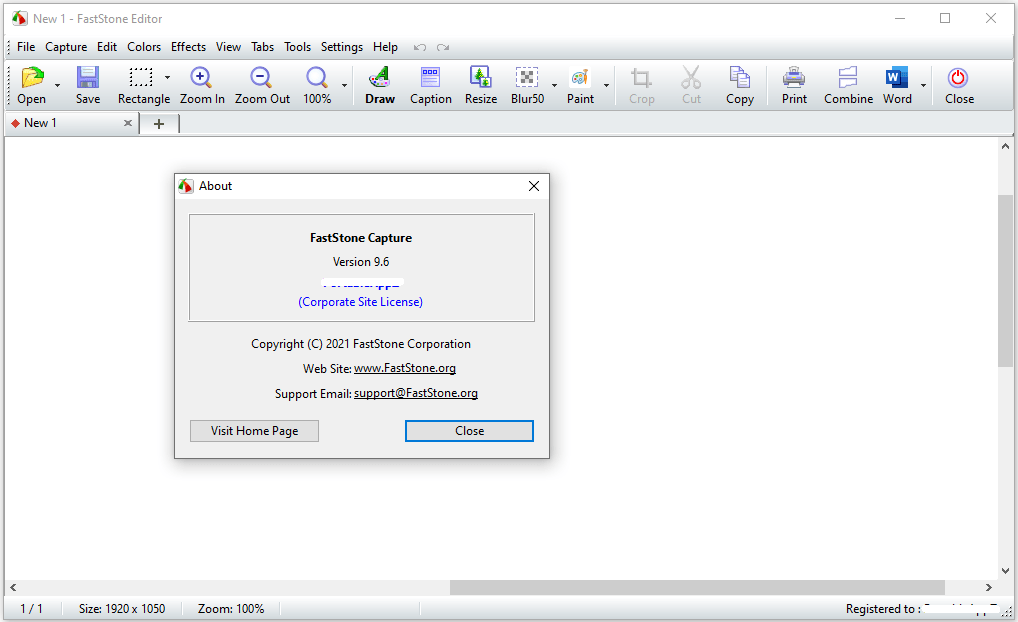The width and height of the screenshot is (1018, 622).
Task: Click the scroll down arrow
Action: coord(1005,571)
